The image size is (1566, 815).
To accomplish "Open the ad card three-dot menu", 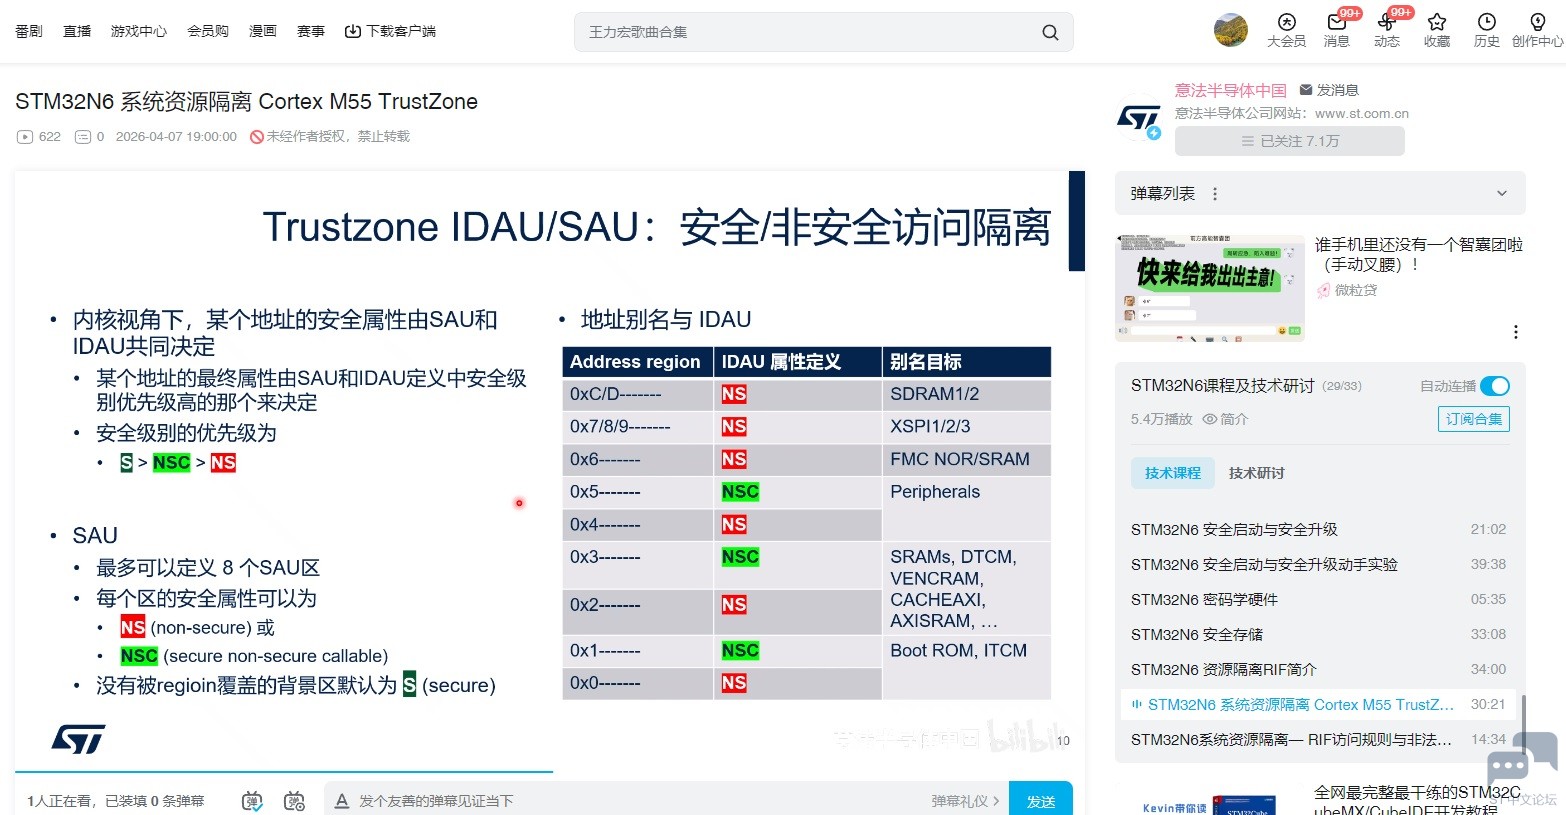I will pyautogui.click(x=1516, y=332).
